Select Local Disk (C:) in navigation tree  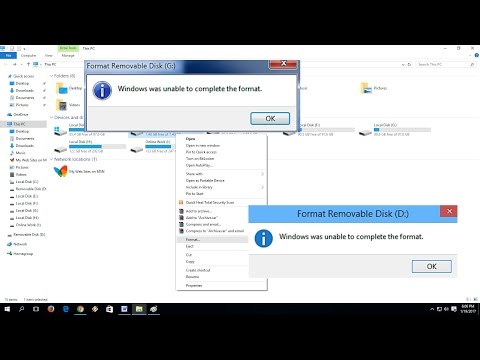[x=27, y=182]
